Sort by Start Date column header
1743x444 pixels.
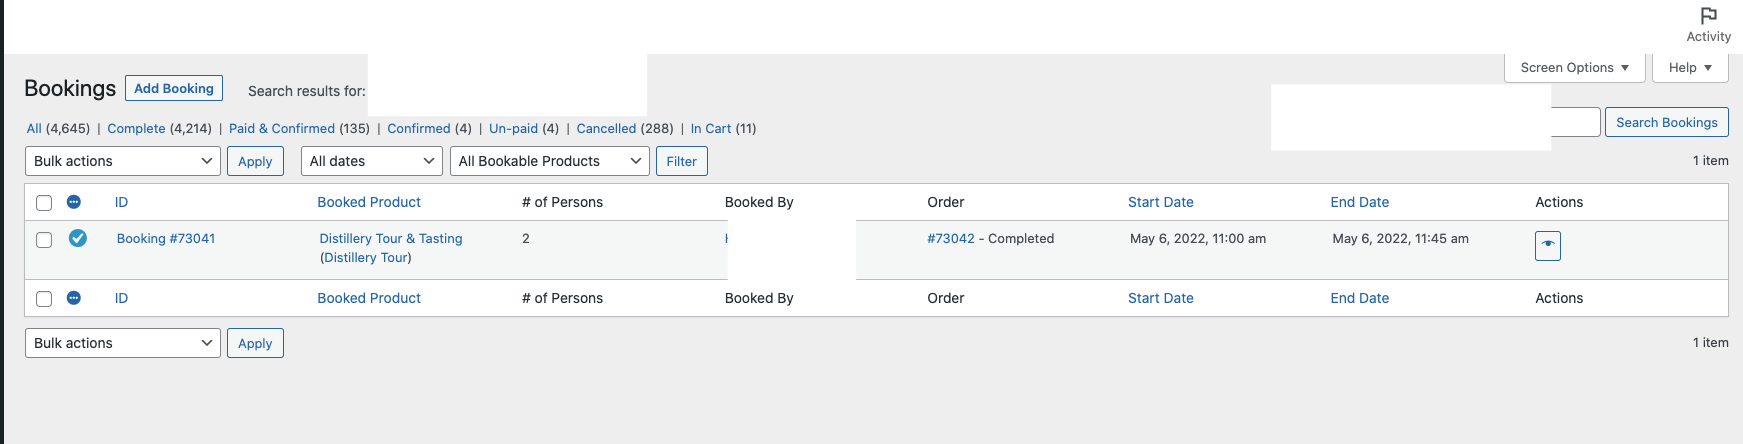tap(1161, 202)
